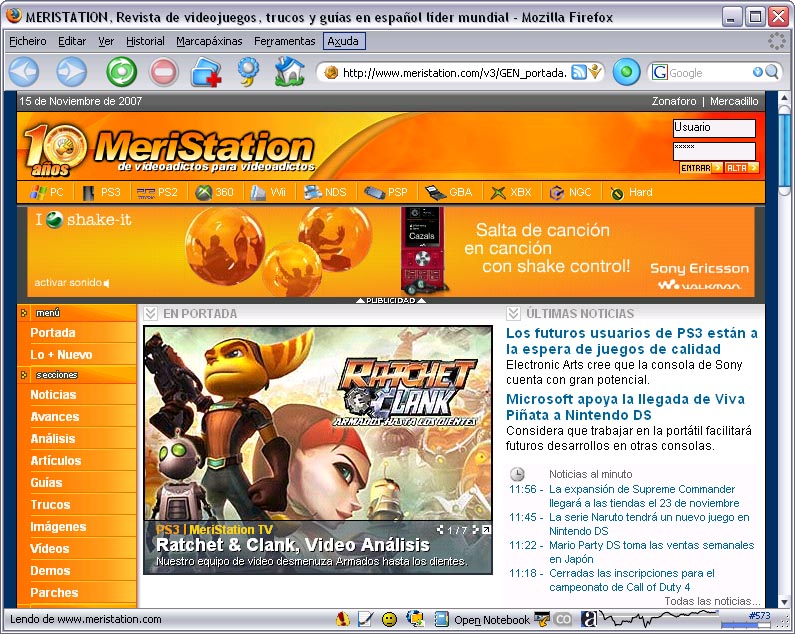The width and height of the screenshot is (795, 634).
Task: Click the Ratchet & Clank featured image
Action: point(318,424)
